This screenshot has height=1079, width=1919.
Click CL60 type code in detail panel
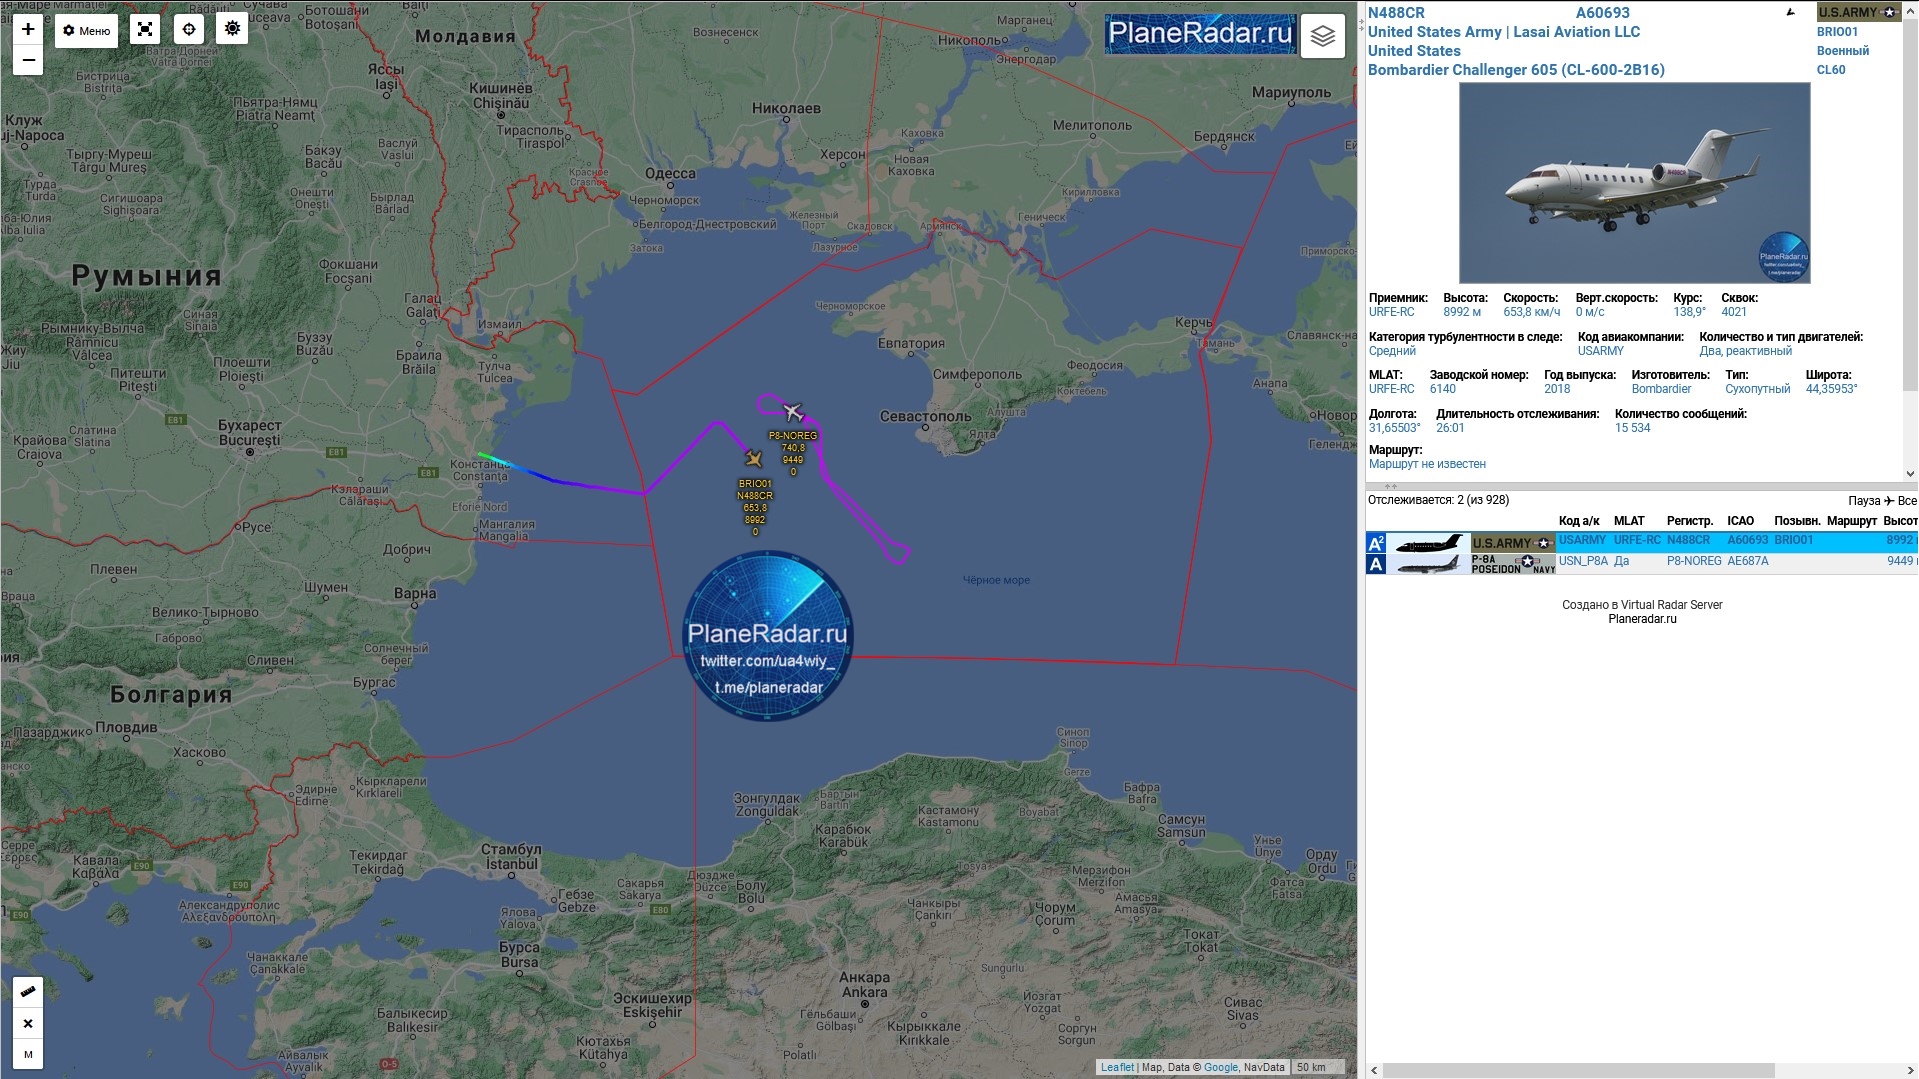(x=1831, y=70)
